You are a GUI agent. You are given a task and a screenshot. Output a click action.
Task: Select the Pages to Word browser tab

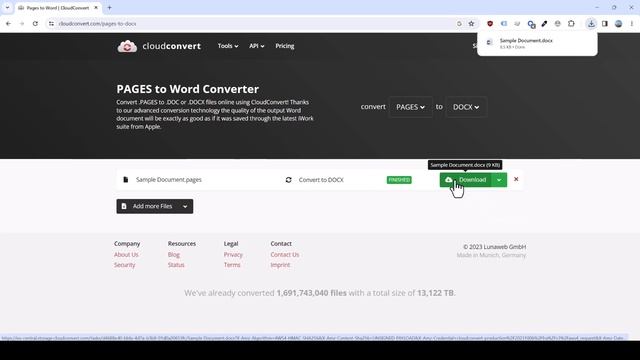tap(57, 8)
